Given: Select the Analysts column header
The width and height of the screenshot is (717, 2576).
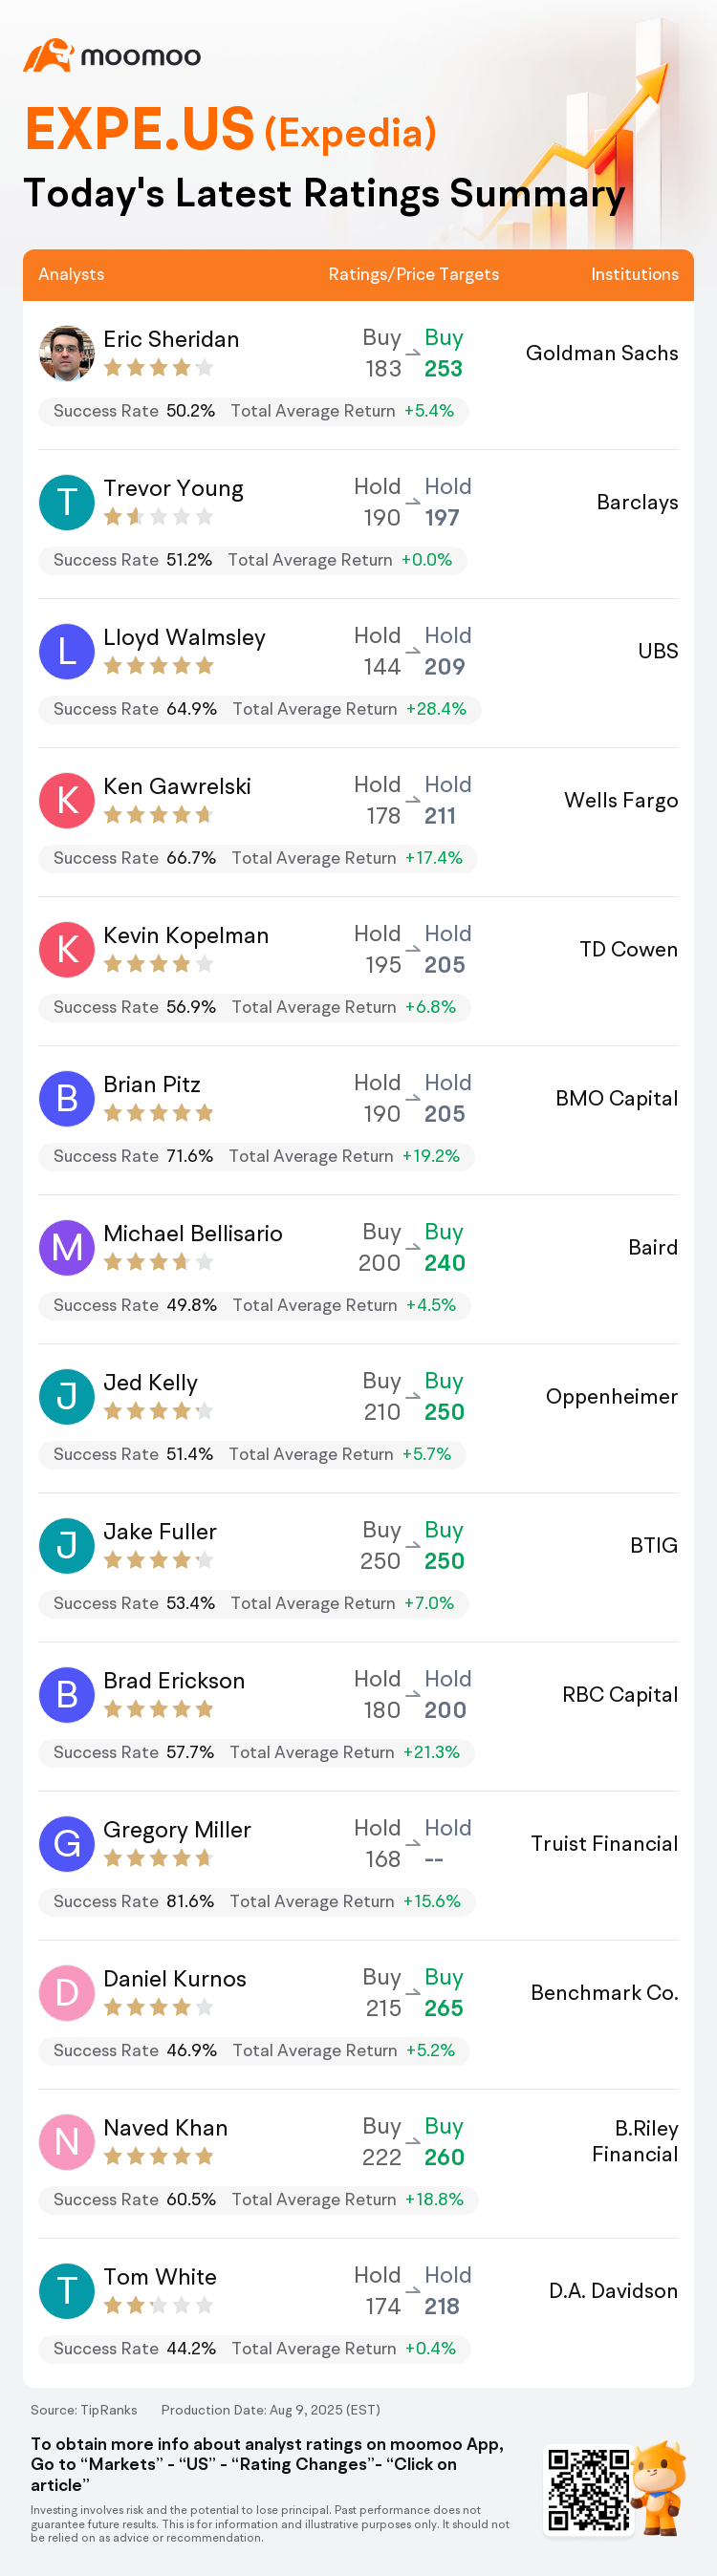Looking at the screenshot, I should (71, 274).
